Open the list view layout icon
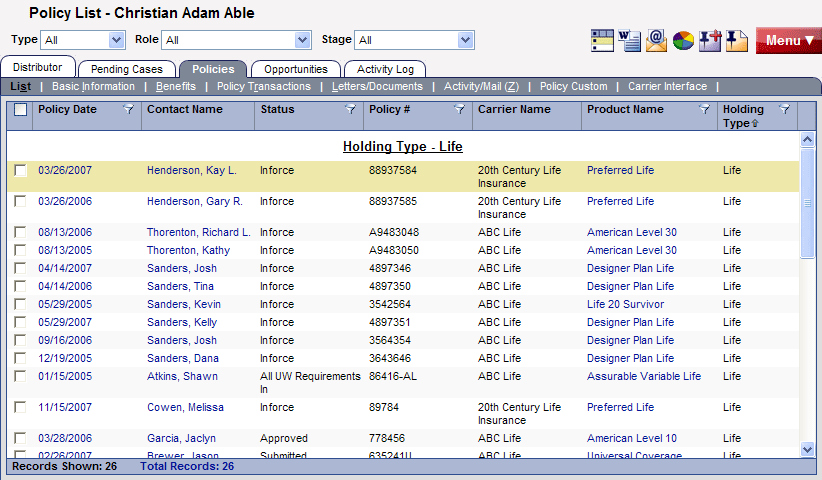Viewport: 822px width, 480px height. [601, 40]
